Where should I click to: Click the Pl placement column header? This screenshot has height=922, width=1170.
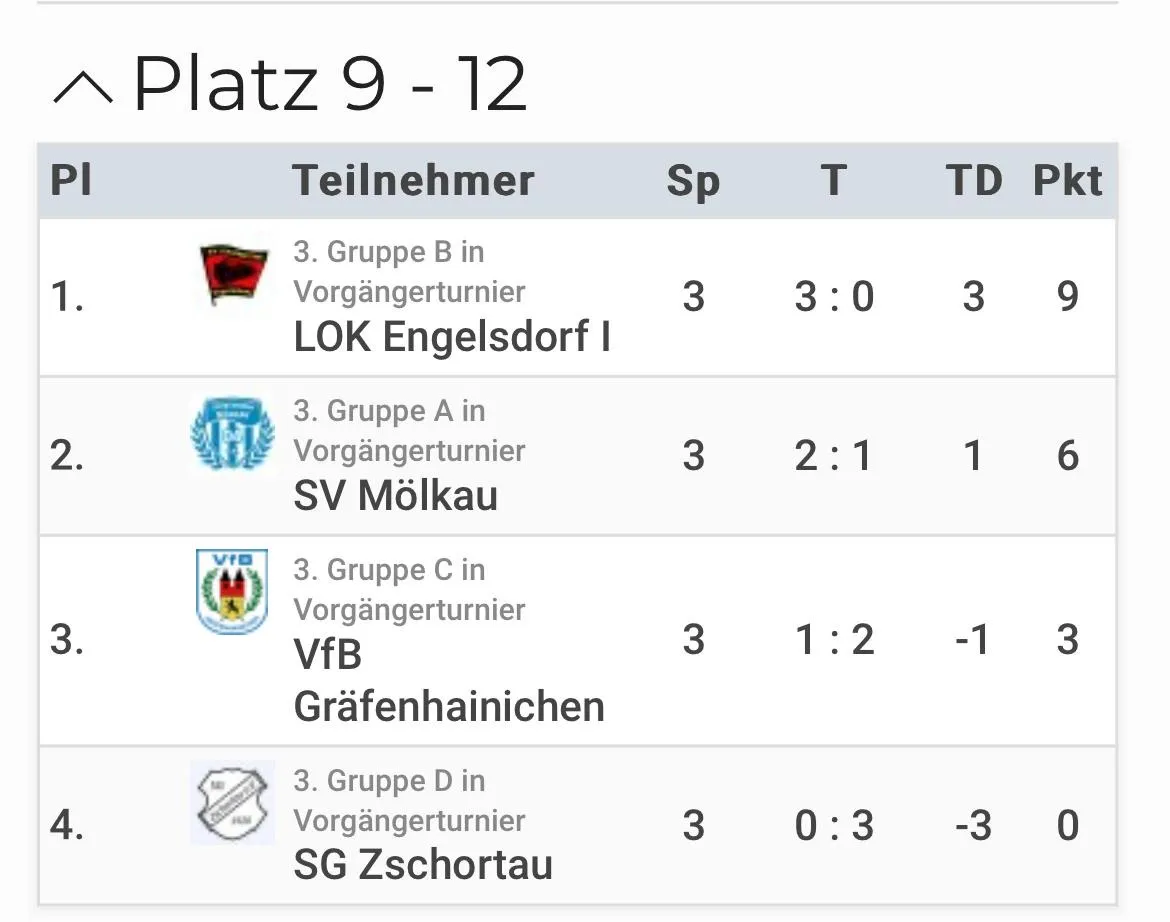pos(71,181)
